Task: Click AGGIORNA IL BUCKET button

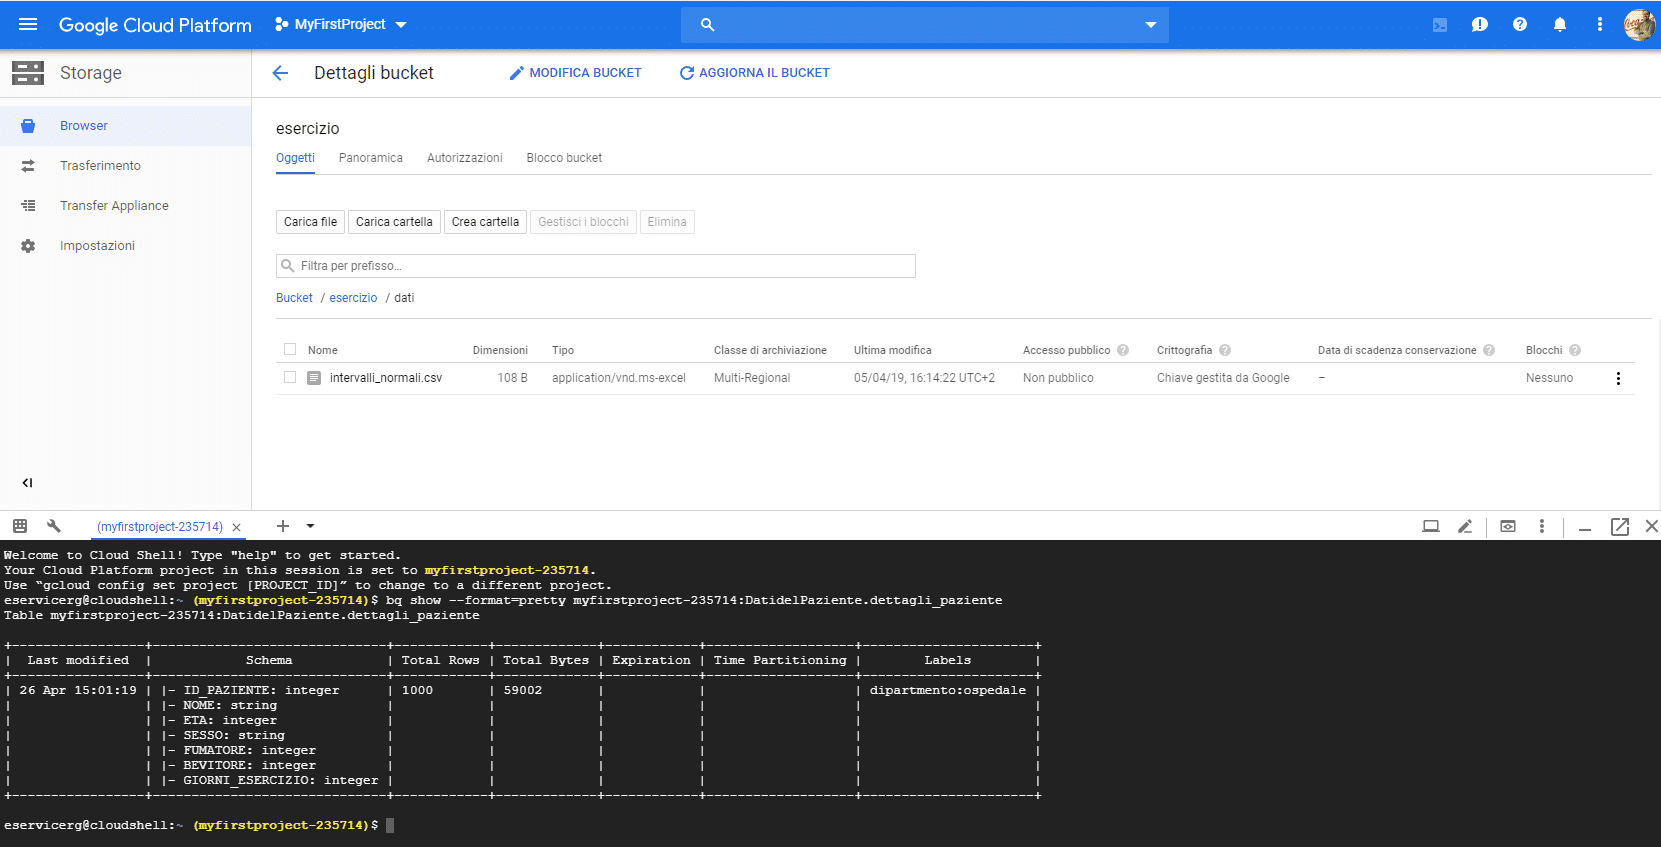Action: pyautogui.click(x=755, y=73)
